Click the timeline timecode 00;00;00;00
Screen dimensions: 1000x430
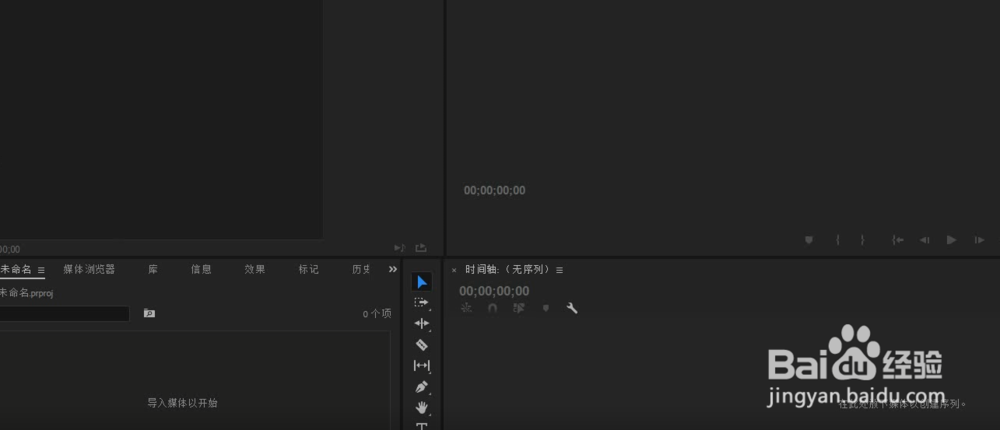coord(494,292)
